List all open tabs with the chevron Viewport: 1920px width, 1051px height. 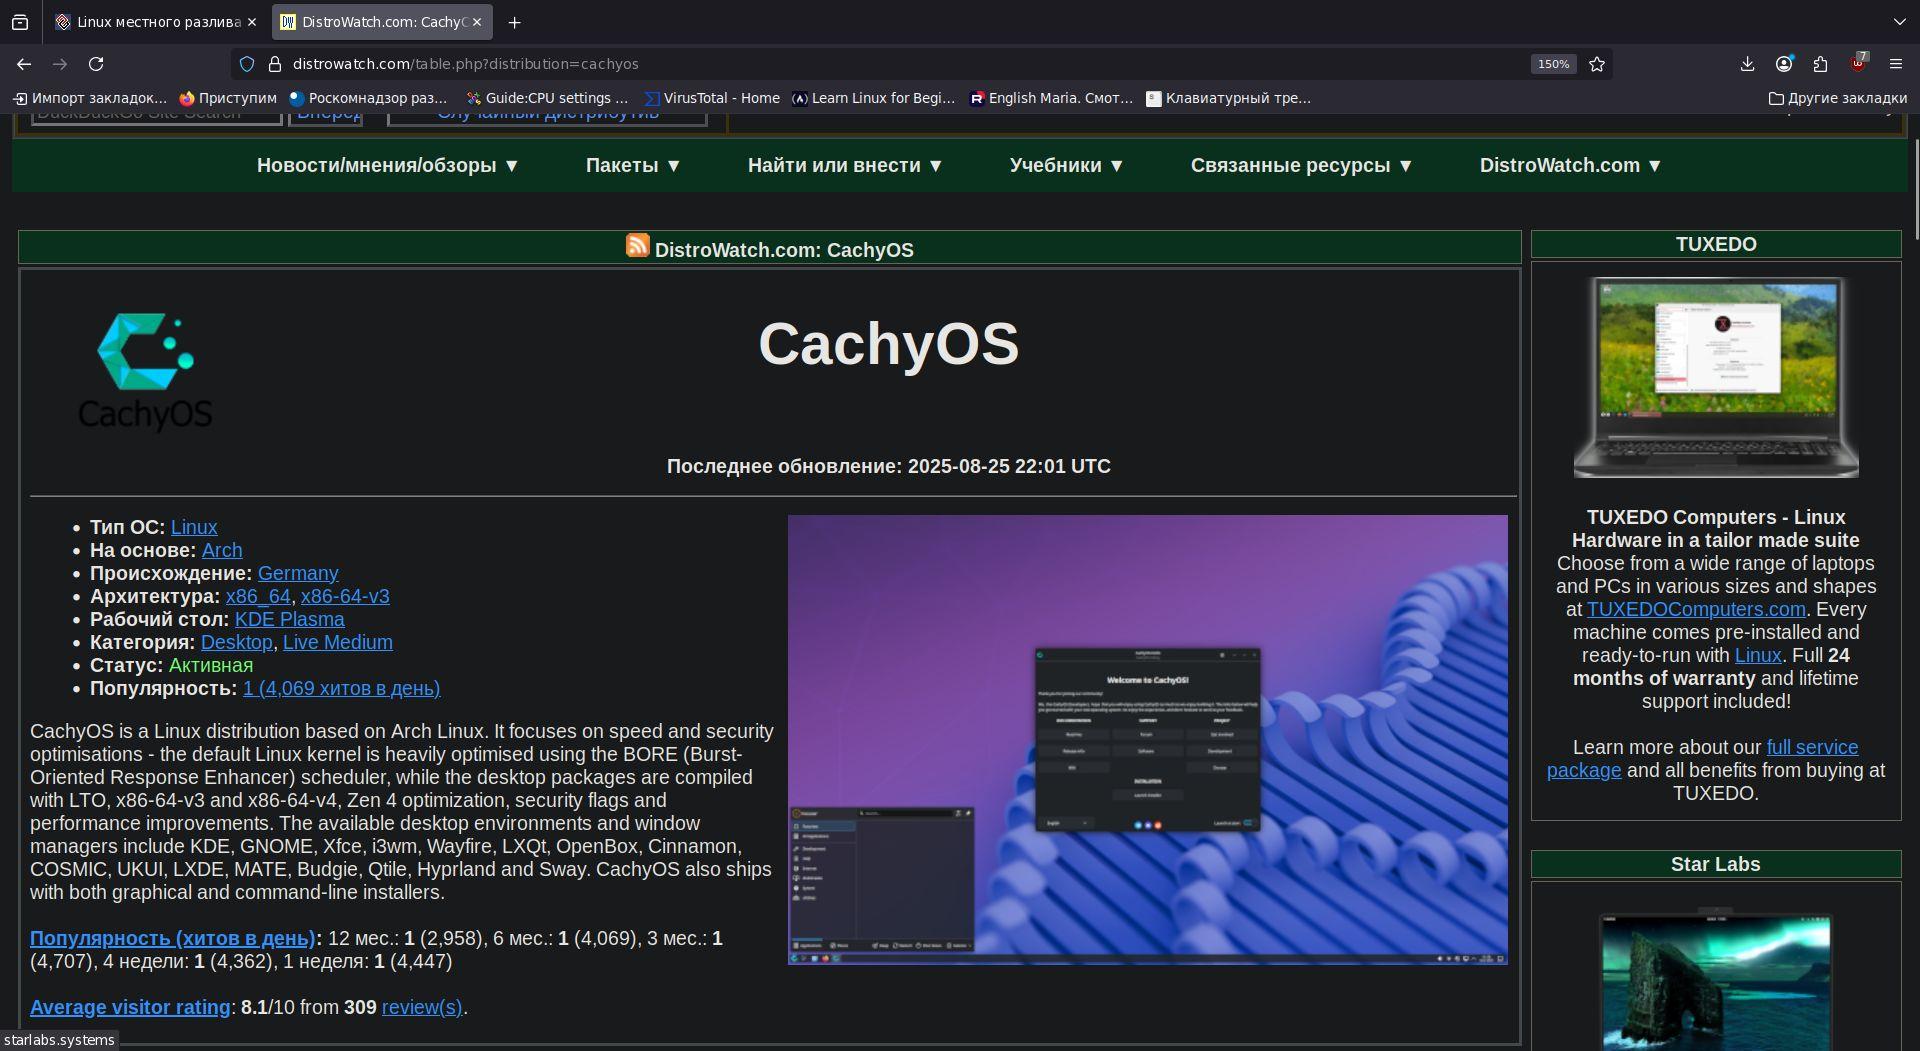(1899, 22)
